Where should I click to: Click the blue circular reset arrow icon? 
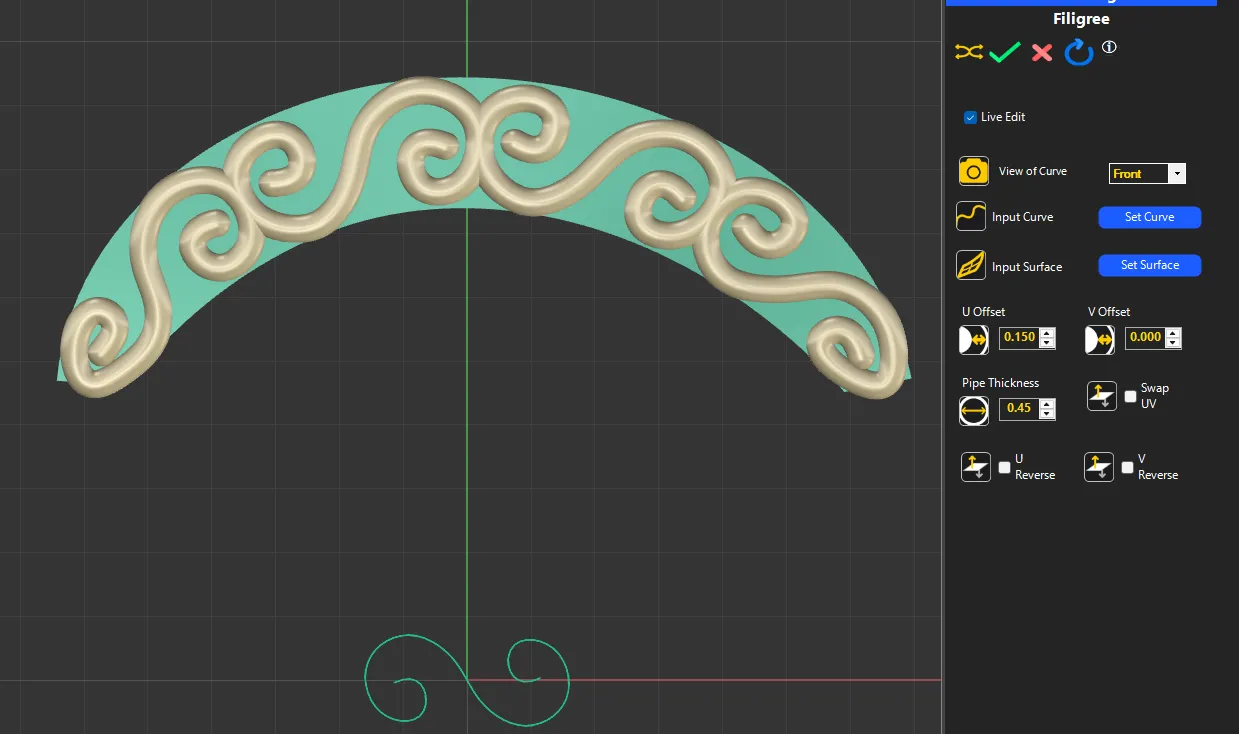(x=1079, y=52)
